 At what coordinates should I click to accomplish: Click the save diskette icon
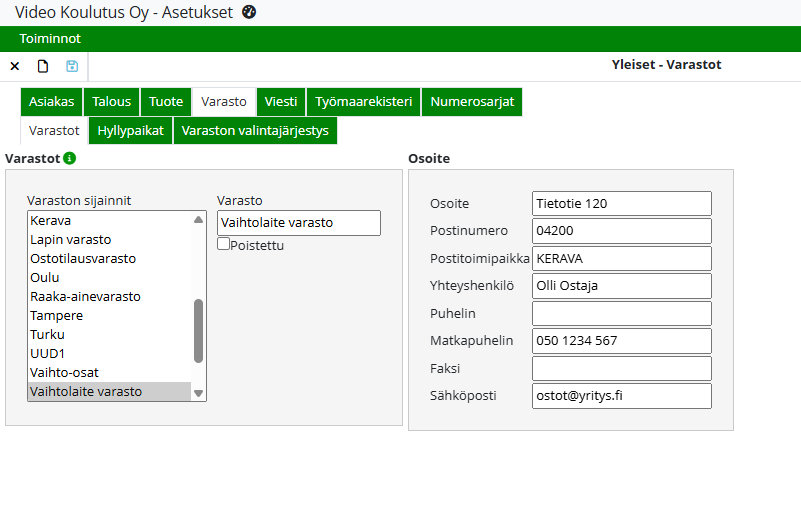[x=72, y=67]
